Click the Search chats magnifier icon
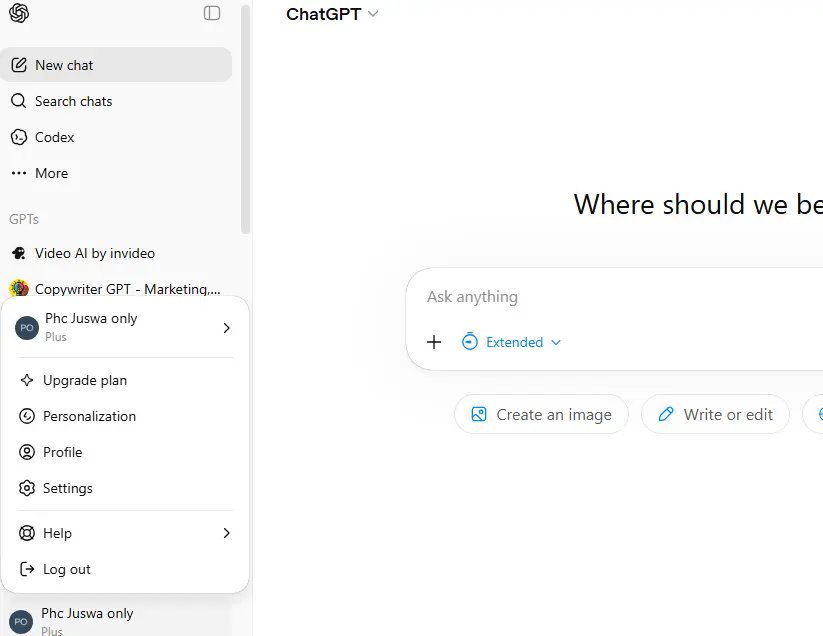The width and height of the screenshot is (823, 636). pyautogui.click(x=19, y=101)
